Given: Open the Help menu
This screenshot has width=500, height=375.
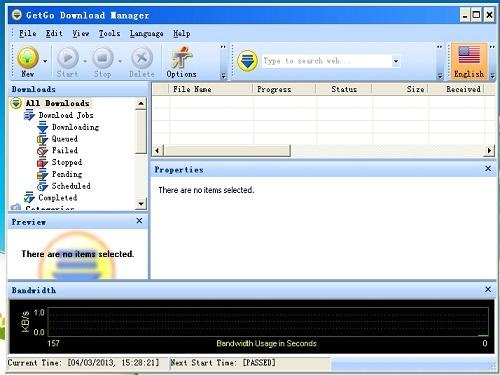Looking at the screenshot, I should [182, 33].
